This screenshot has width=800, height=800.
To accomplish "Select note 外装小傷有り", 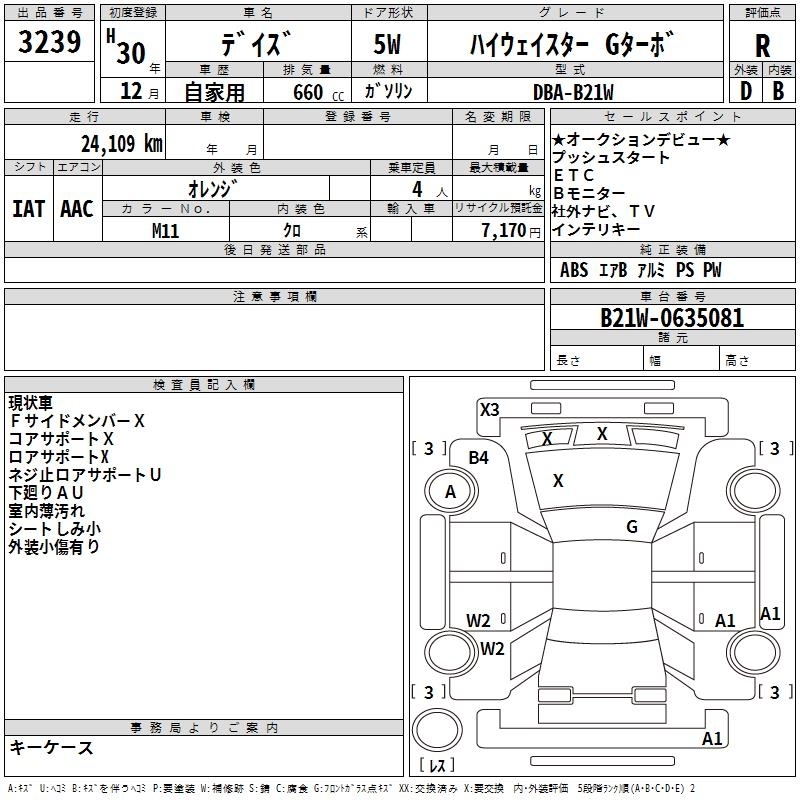I will (x=54, y=546).
